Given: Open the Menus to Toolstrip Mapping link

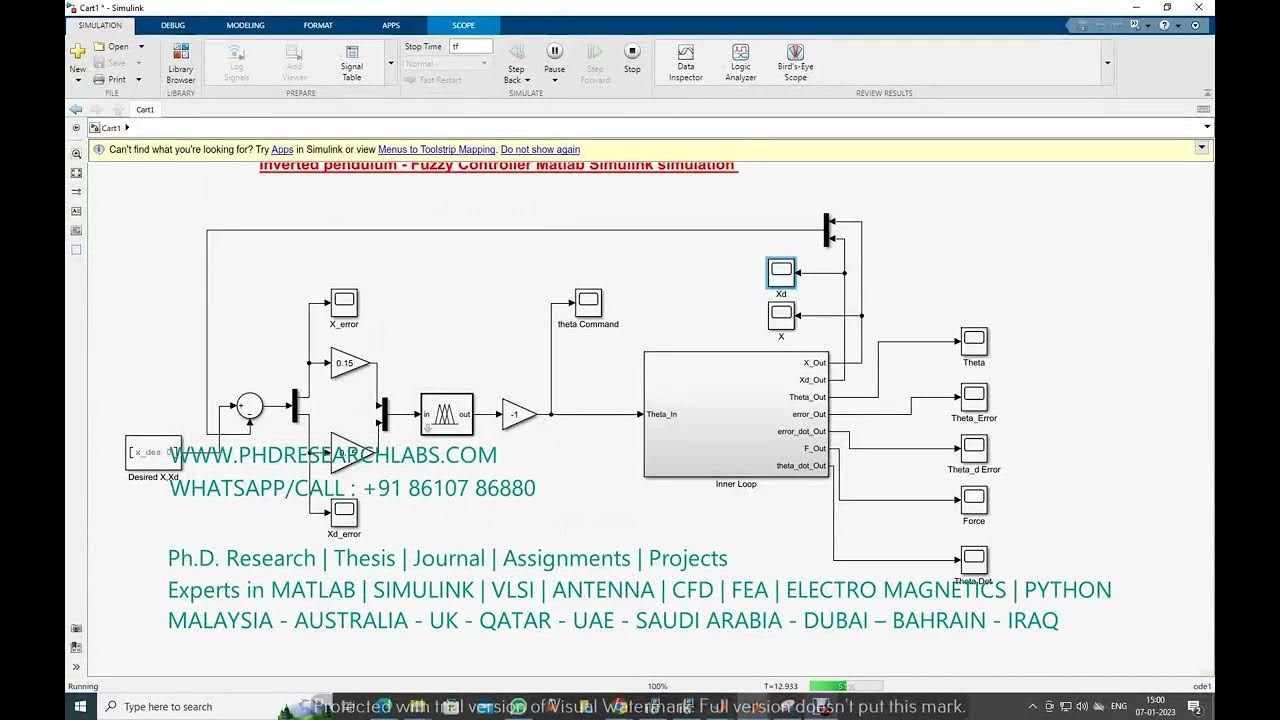Looking at the screenshot, I should coord(436,150).
